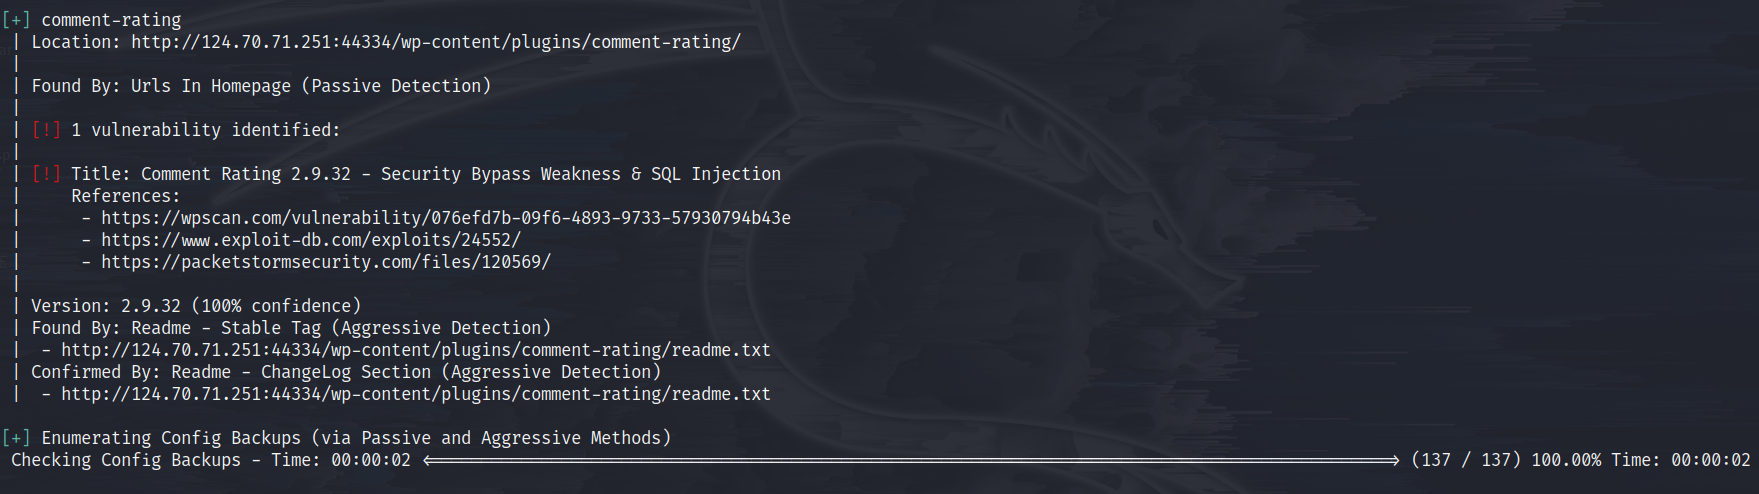
Task: Click 'Checking Config Backups' status text
Action: (126, 460)
